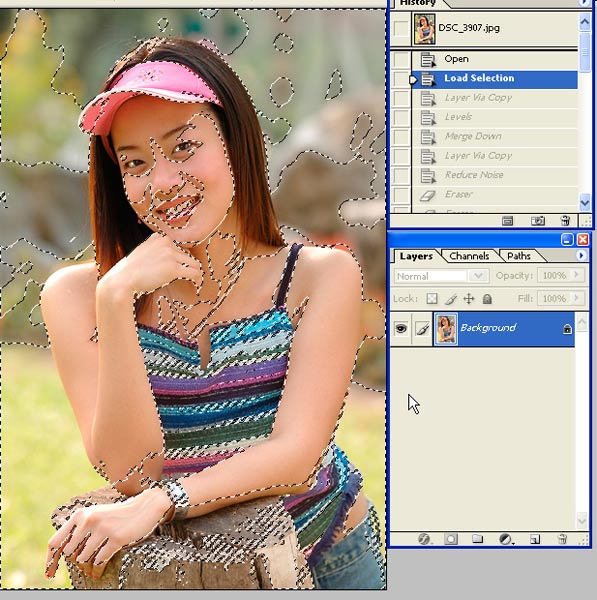Click the document icon of Levels state

[428, 117]
